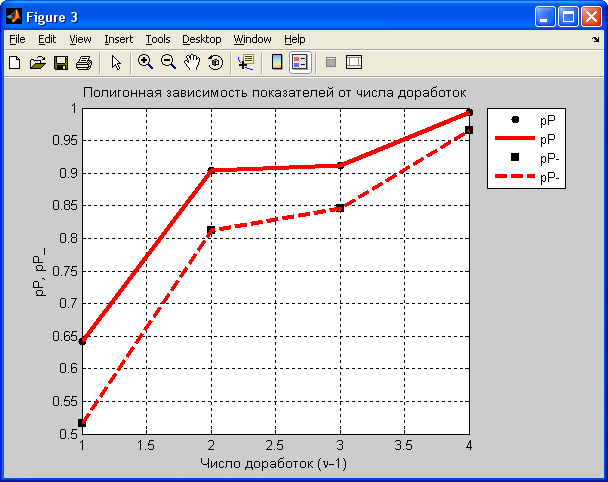Click the dashed line square marker at x=2

point(211,230)
